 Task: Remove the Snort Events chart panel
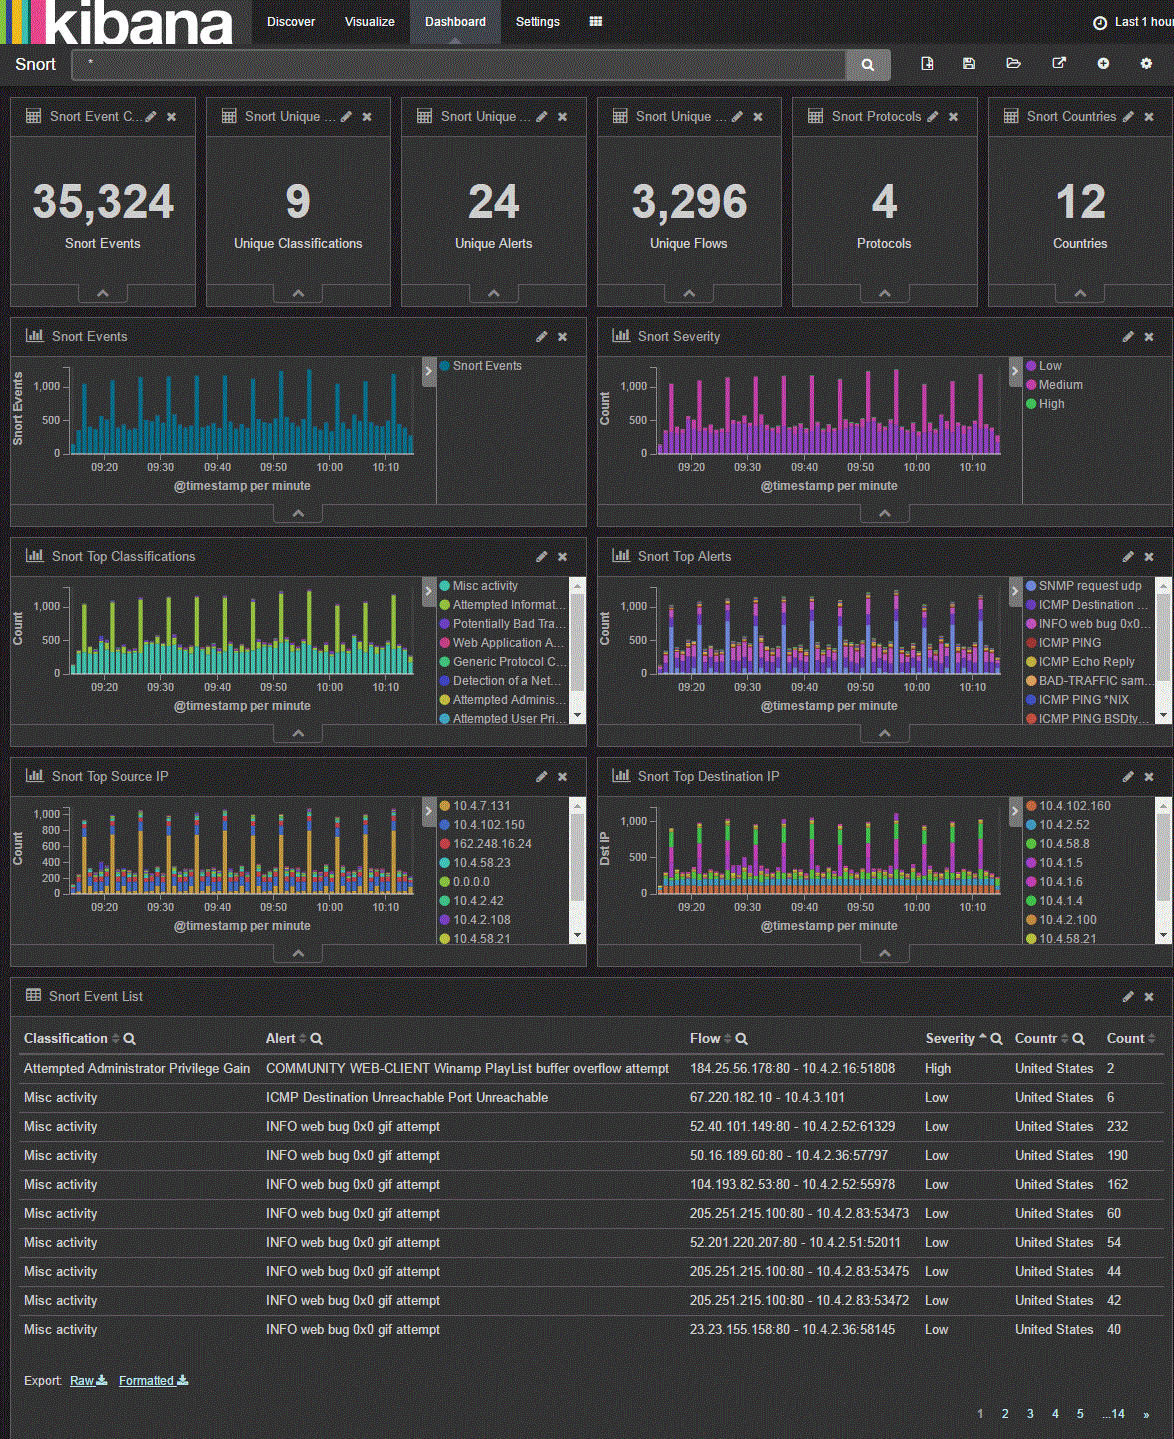pyautogui.click(x=563, y=337)
